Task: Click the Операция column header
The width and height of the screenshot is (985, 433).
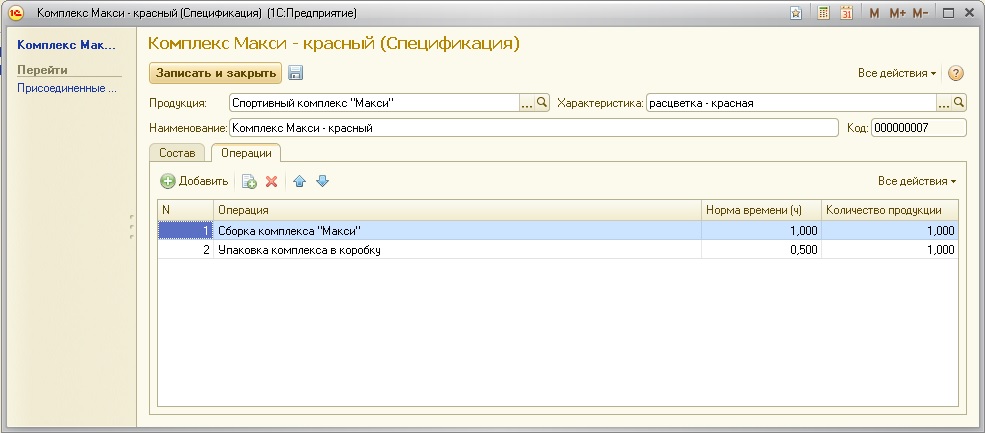Action: pos(457,211)
